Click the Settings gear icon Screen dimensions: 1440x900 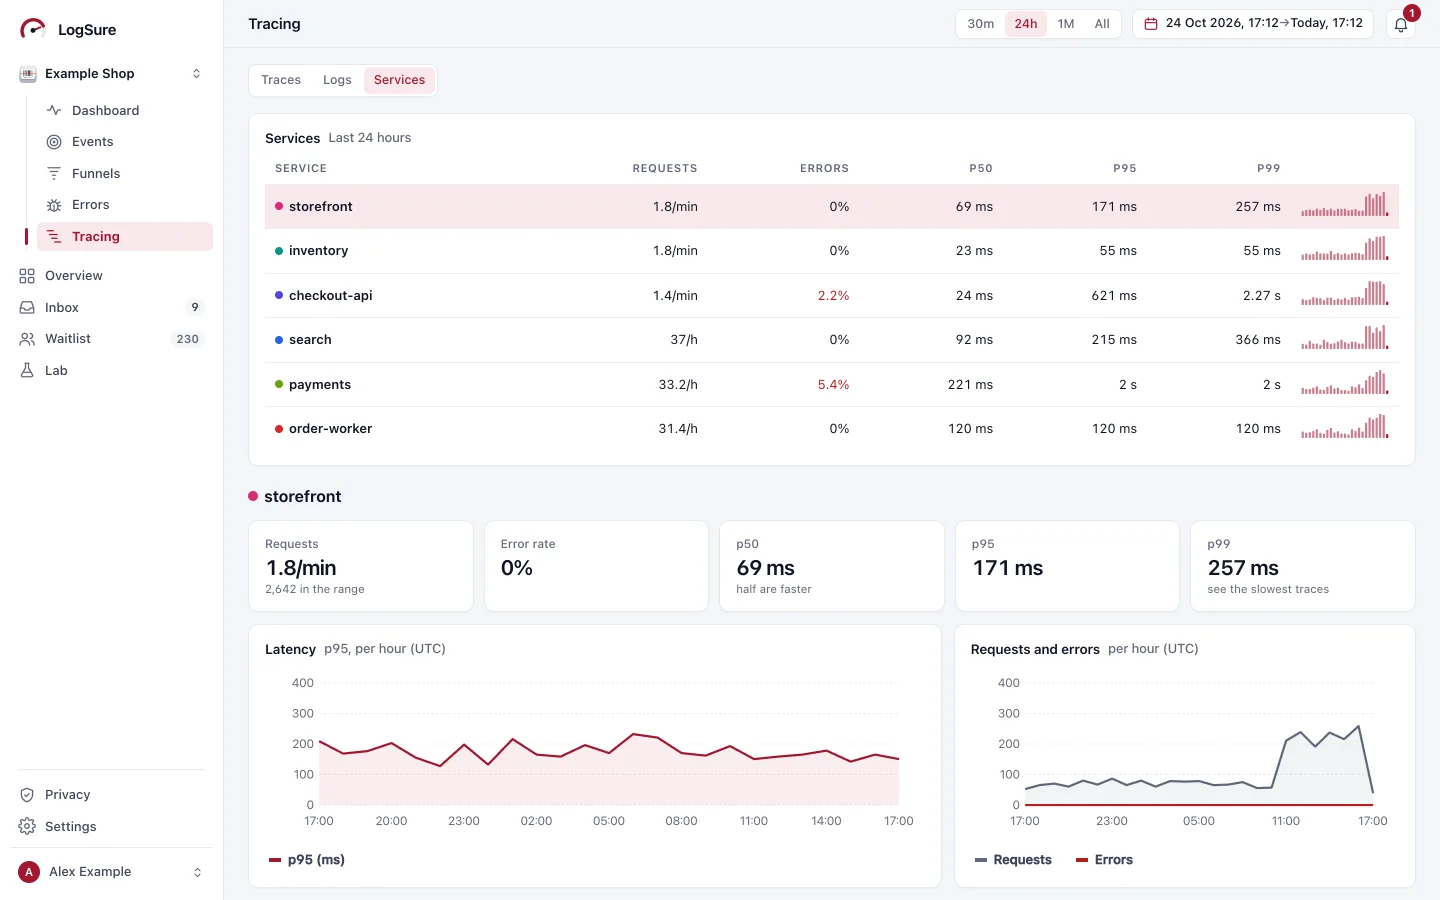click(27, 827)
